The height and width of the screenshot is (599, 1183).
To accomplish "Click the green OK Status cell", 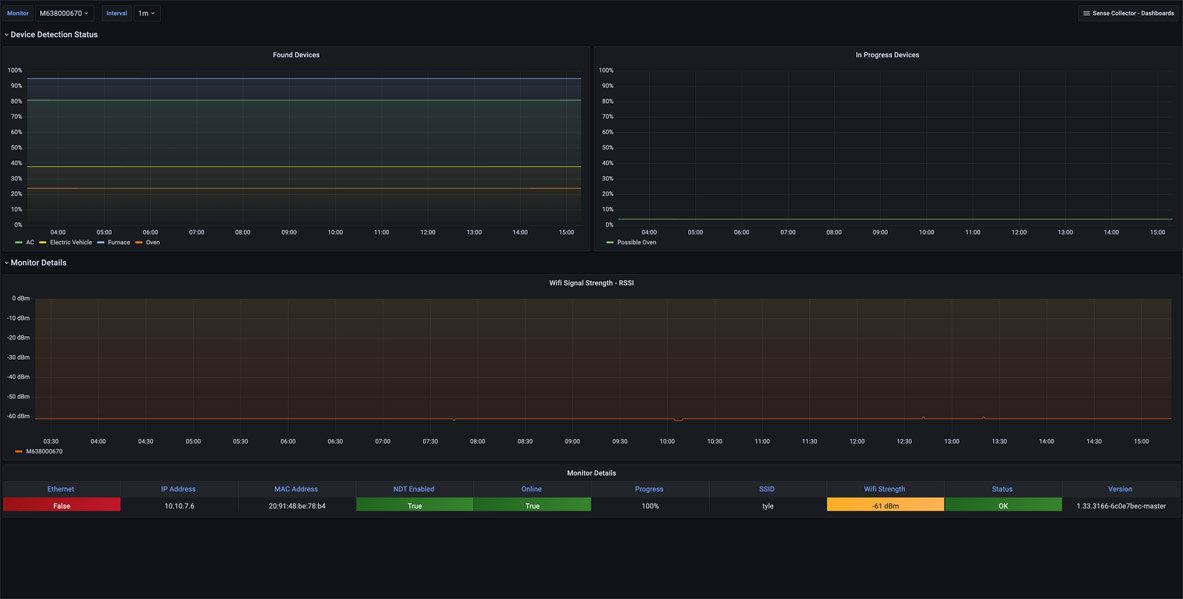I will click(1003, 506).
